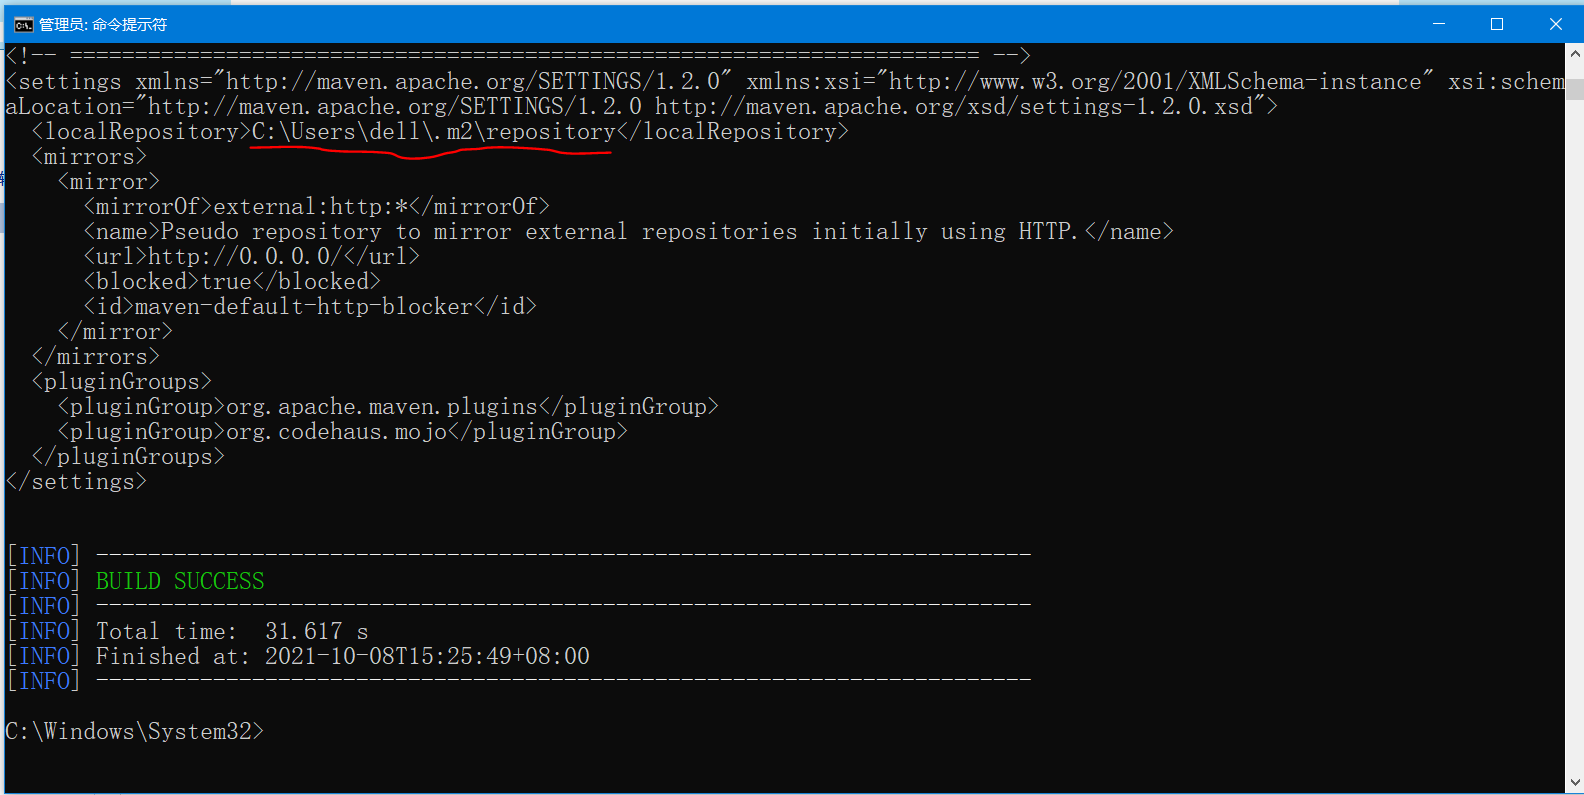Viewport: 1584px width, 795px height.
Task: Click the localRepository path C:\Users\dell\.m2\repository
Action: tap(434, 131)
